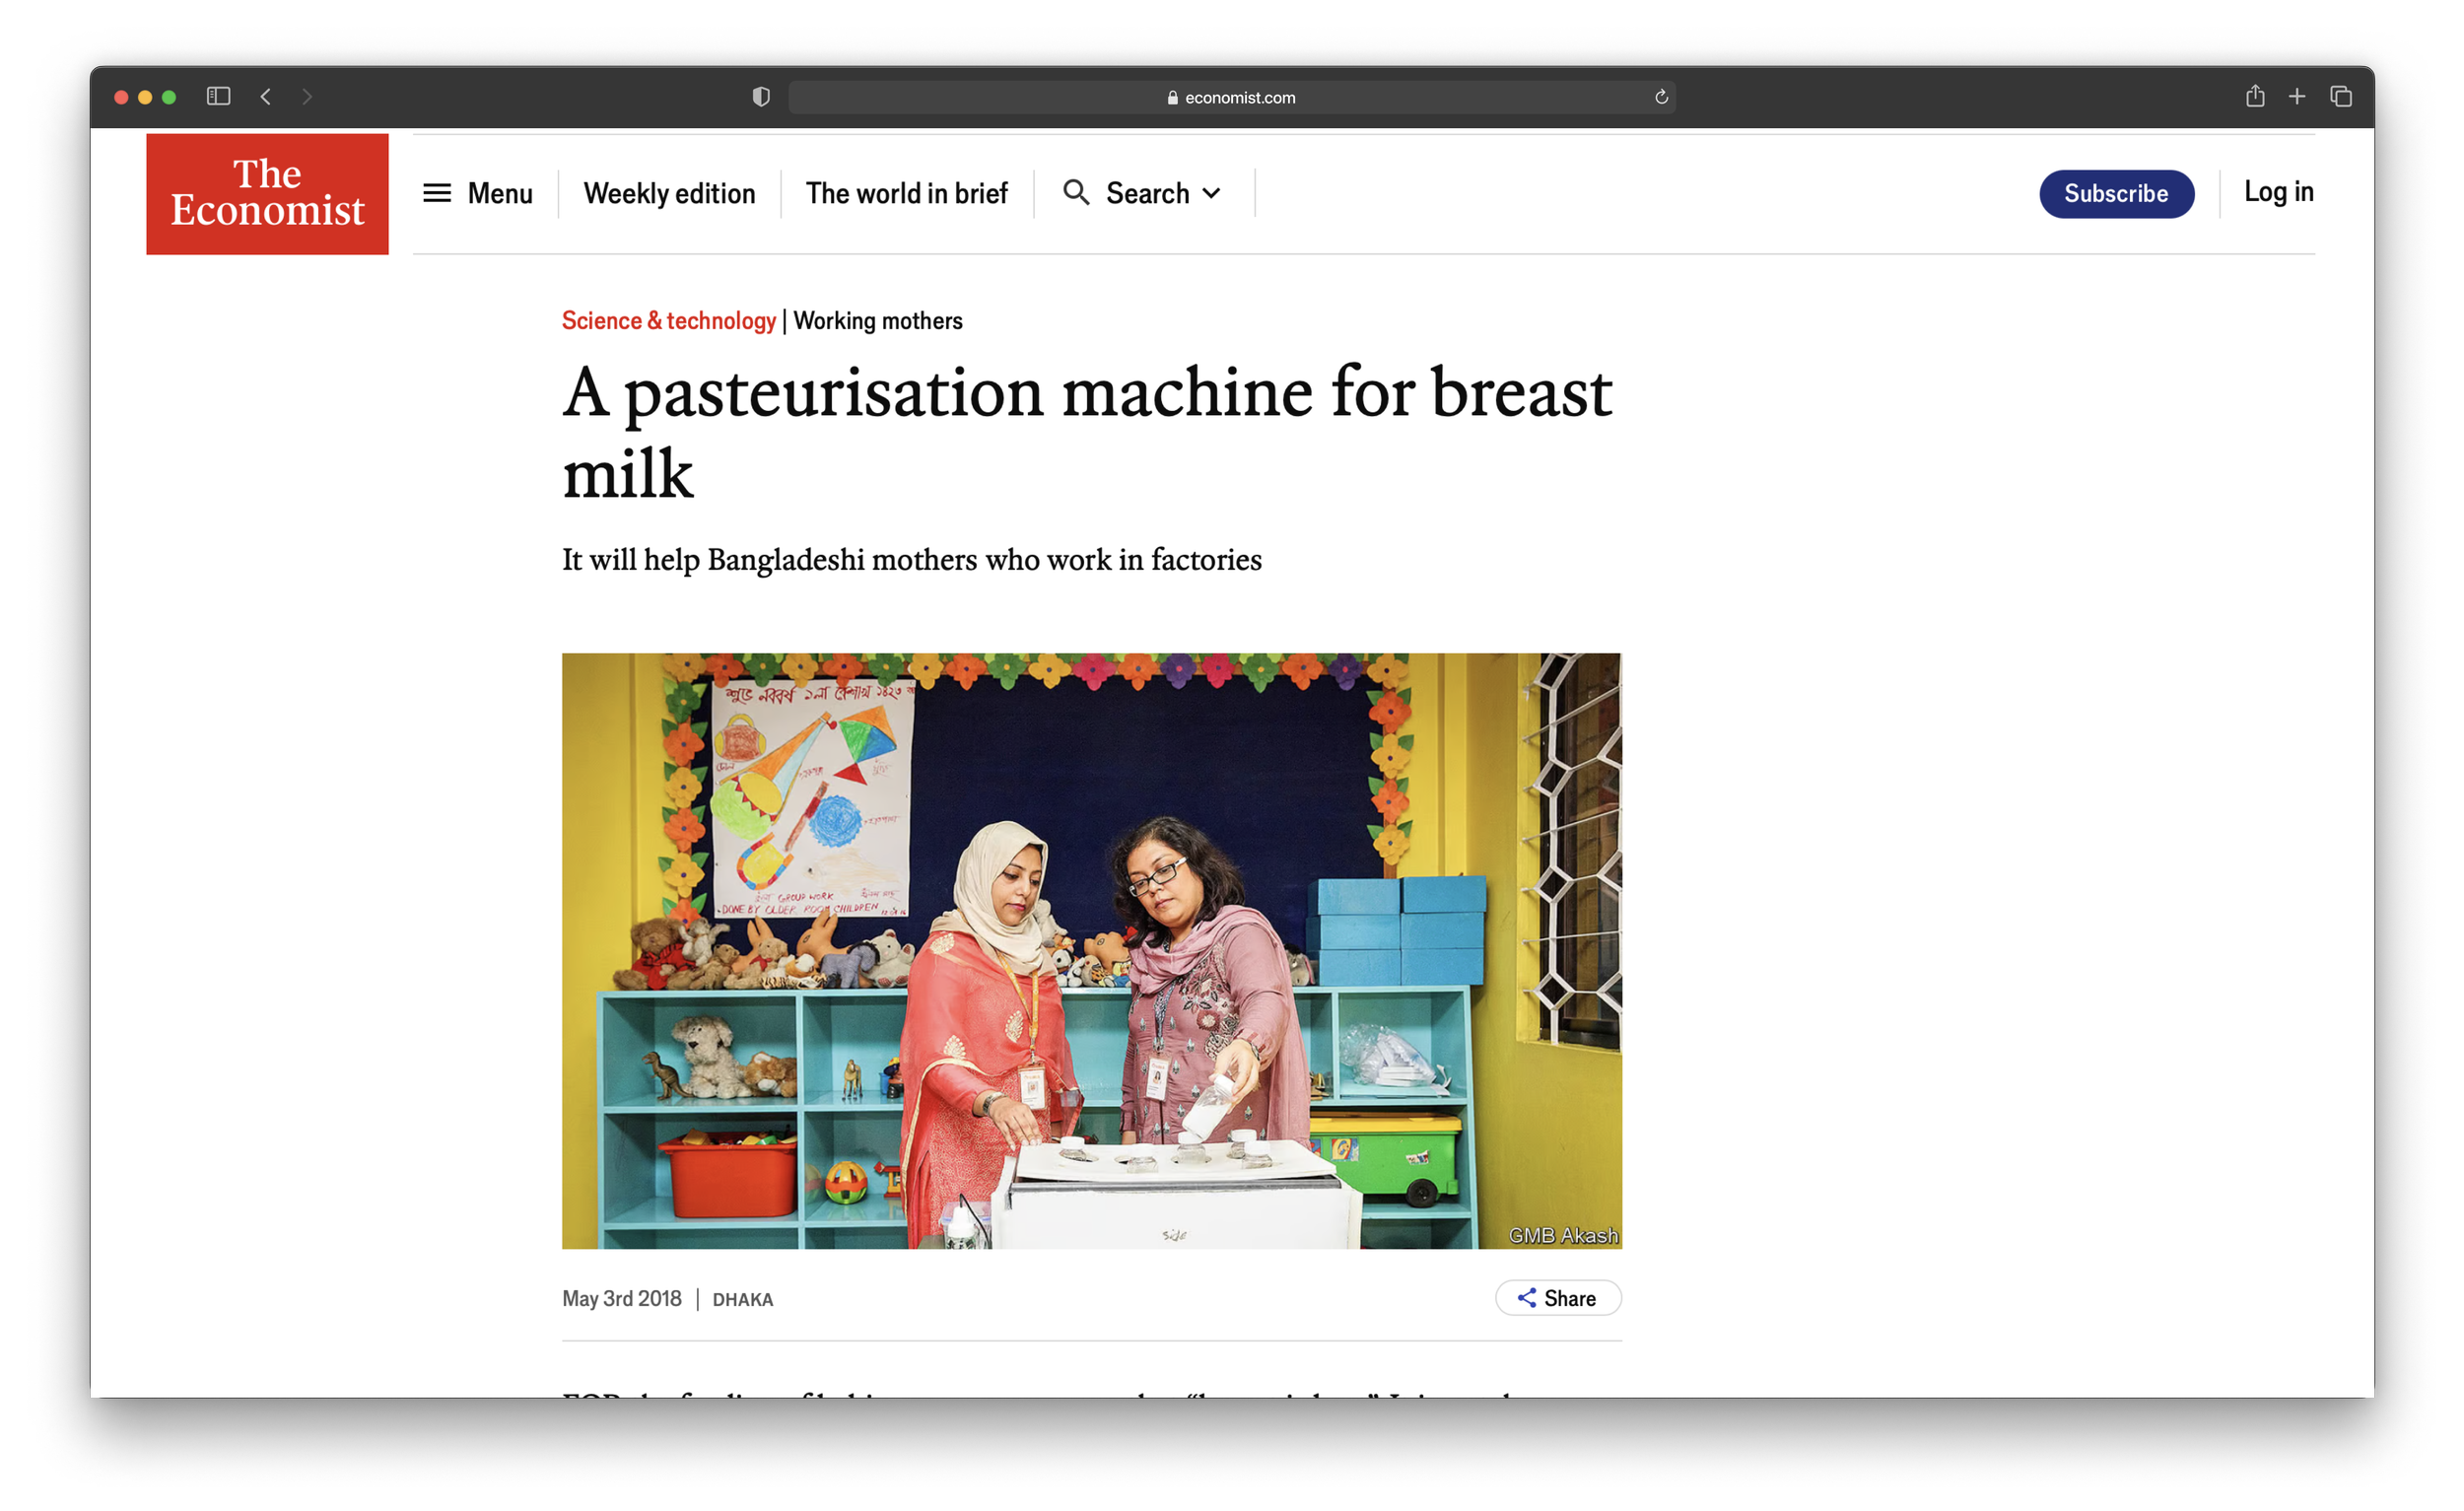Click the hamburger Menu icon

click(437, 193)
